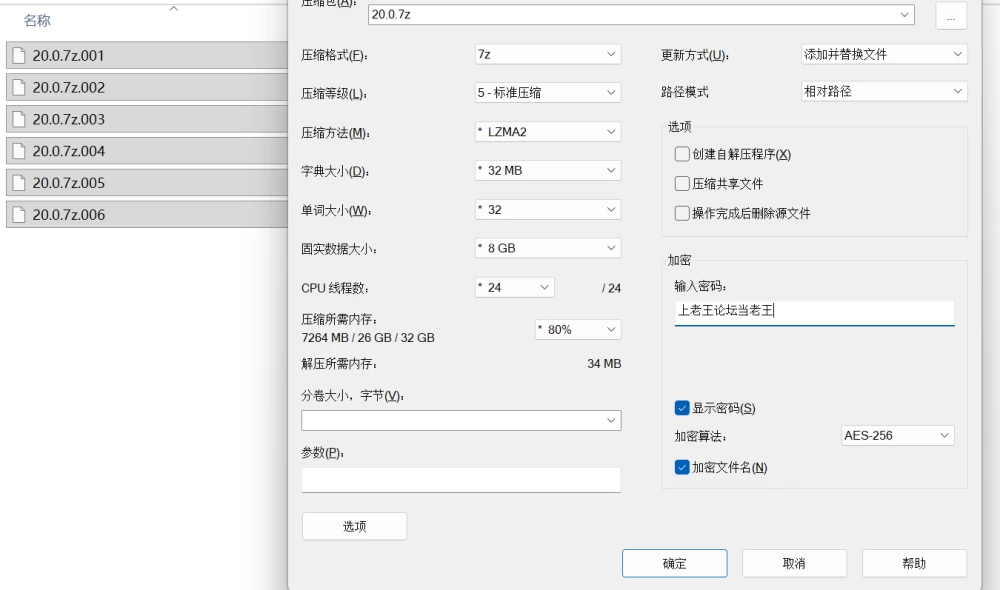Viewport: 1000px width, 590px height.
Task: Select the file name 20.0.7z.004
Action: [68, 152]
